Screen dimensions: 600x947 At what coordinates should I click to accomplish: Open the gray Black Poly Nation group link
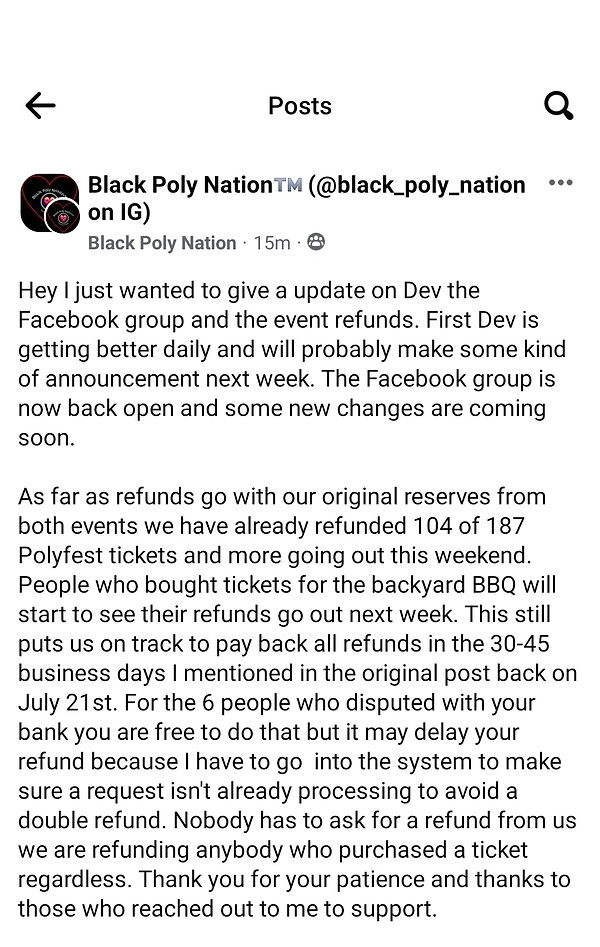tap(162, 243)
